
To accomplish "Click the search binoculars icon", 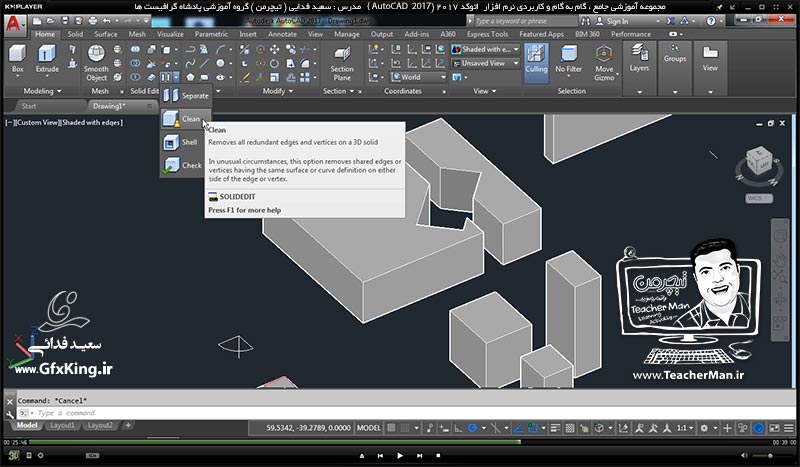I will [585, 21].
